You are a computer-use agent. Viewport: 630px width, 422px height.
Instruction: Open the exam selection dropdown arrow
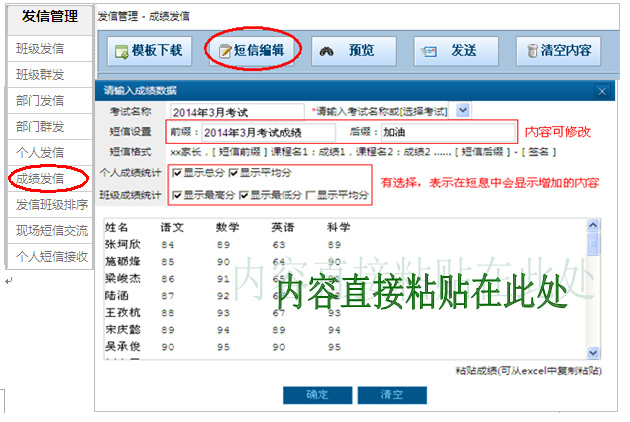[x=463, y=110]
